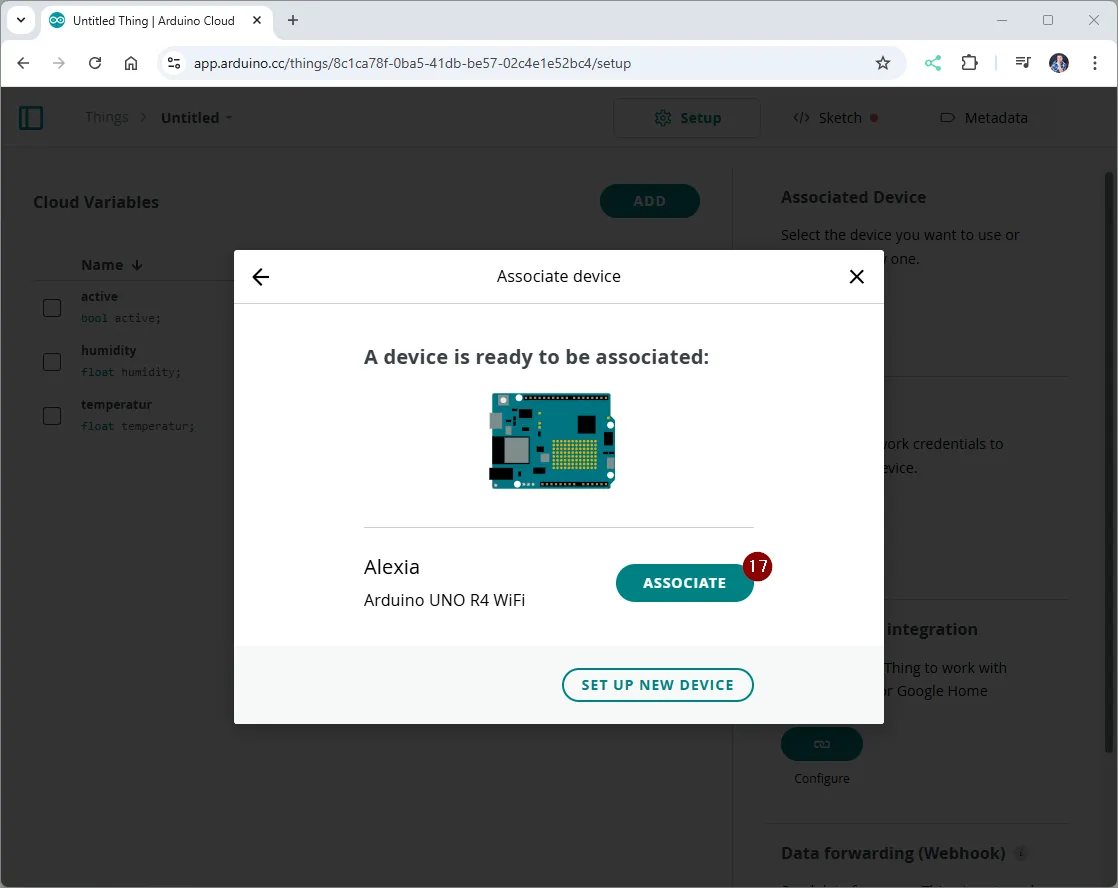Open the Metadata tab

tap(984, 118)
